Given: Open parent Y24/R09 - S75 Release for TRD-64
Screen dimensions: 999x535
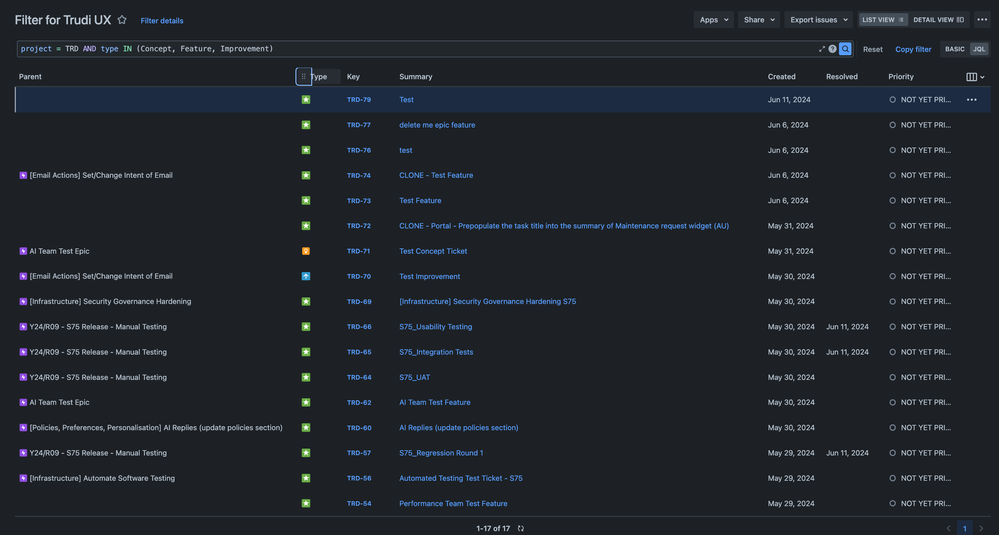Looking at the screenshot, I should pyautogui.click(x=98, y=377).
